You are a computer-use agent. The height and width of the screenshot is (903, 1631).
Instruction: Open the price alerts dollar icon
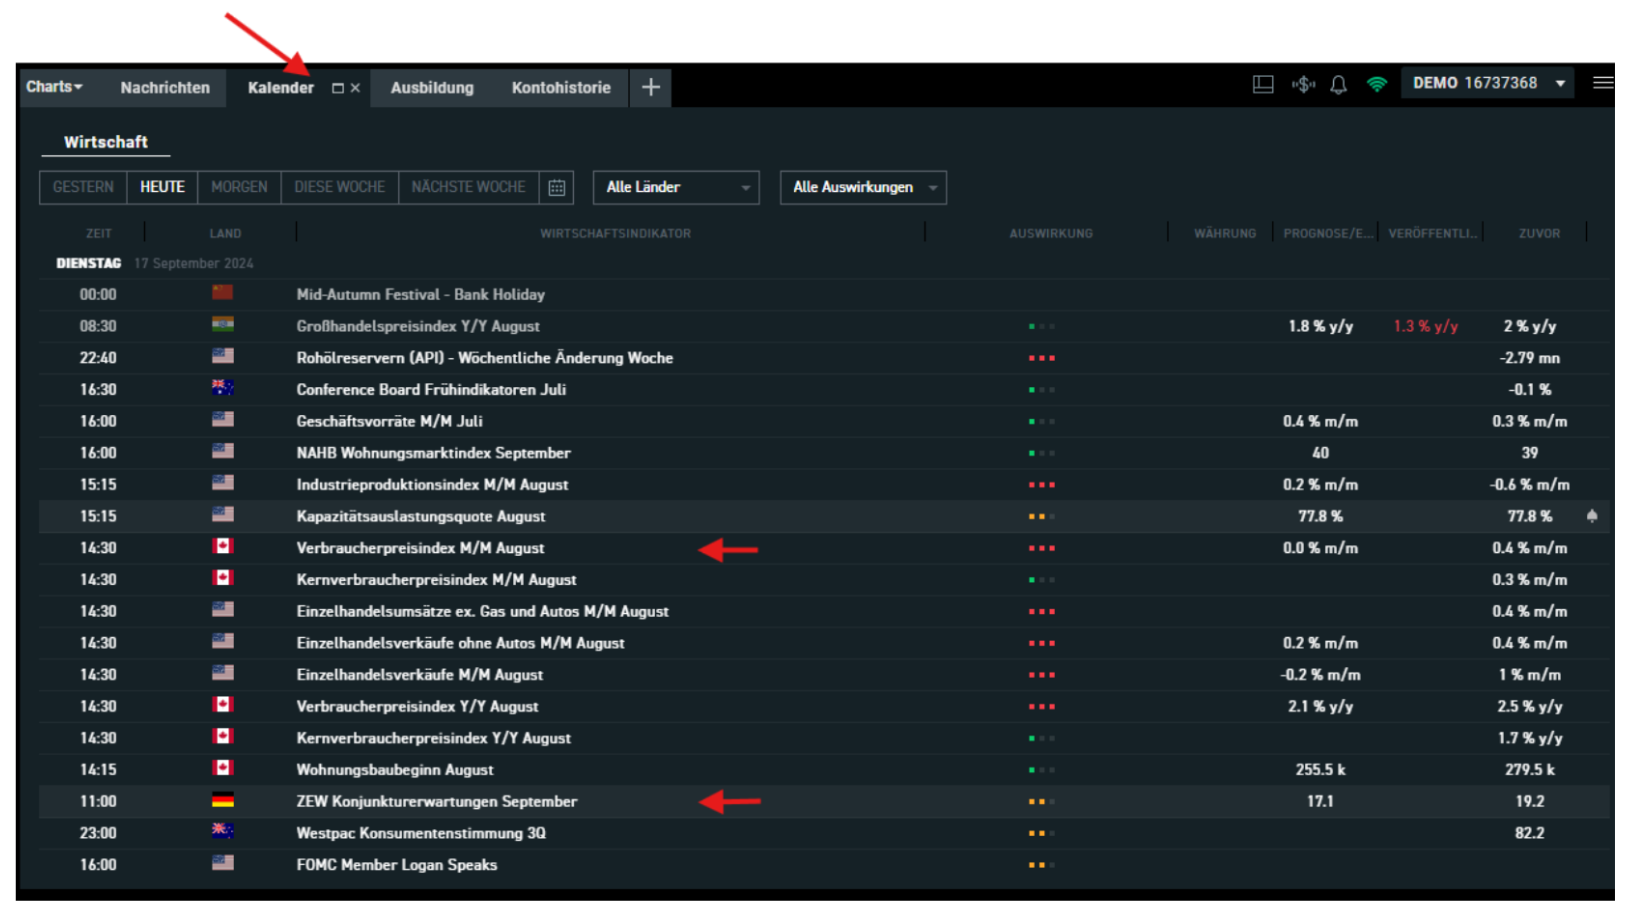pos(1306,84)
